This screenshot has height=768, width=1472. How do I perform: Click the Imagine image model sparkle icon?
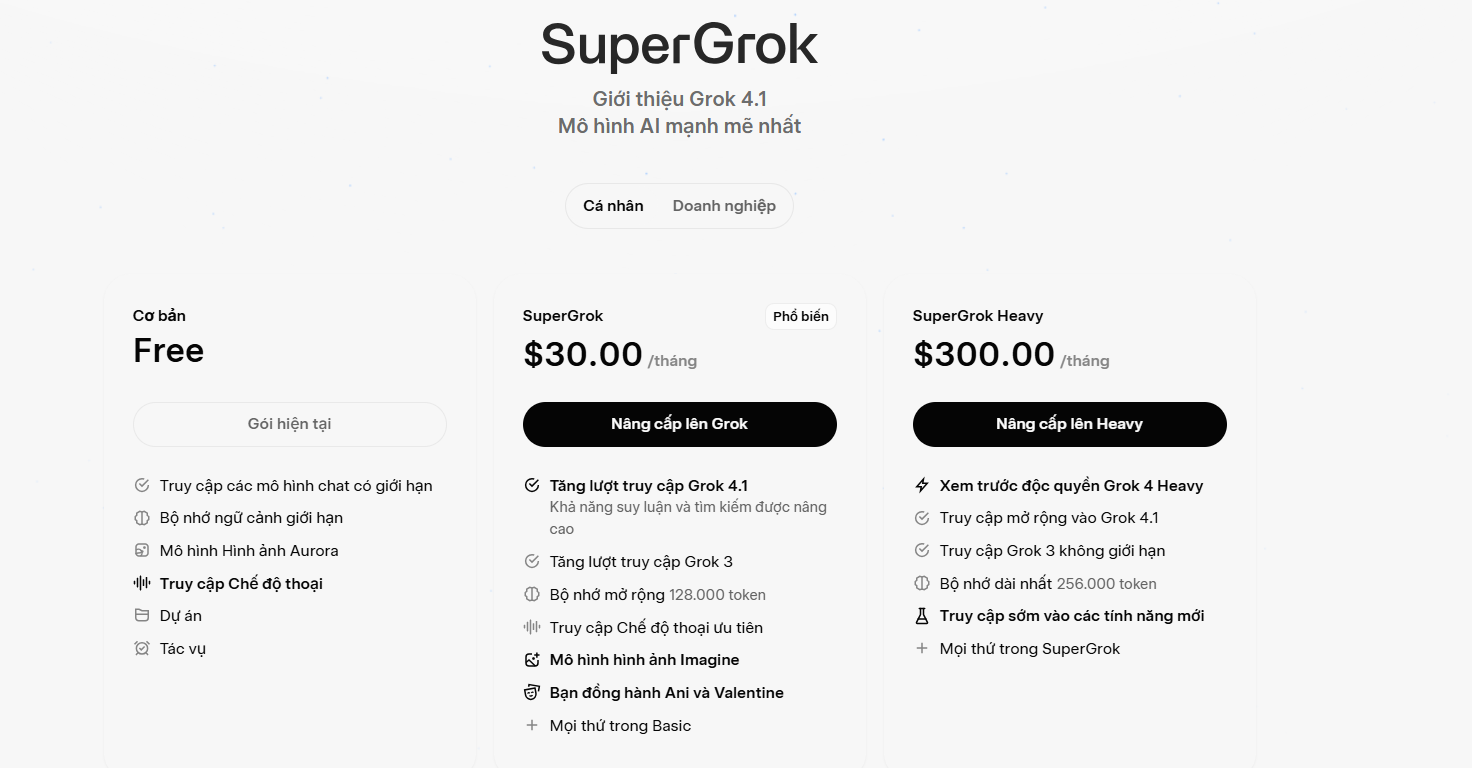[532, 660]
